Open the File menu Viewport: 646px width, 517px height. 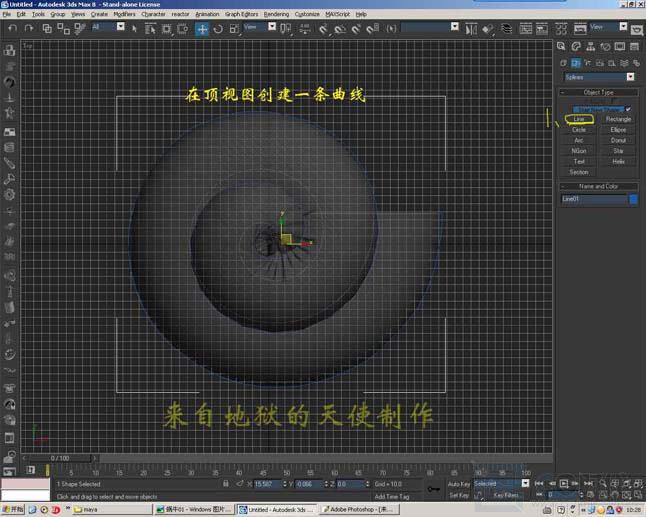coord(7,14)
